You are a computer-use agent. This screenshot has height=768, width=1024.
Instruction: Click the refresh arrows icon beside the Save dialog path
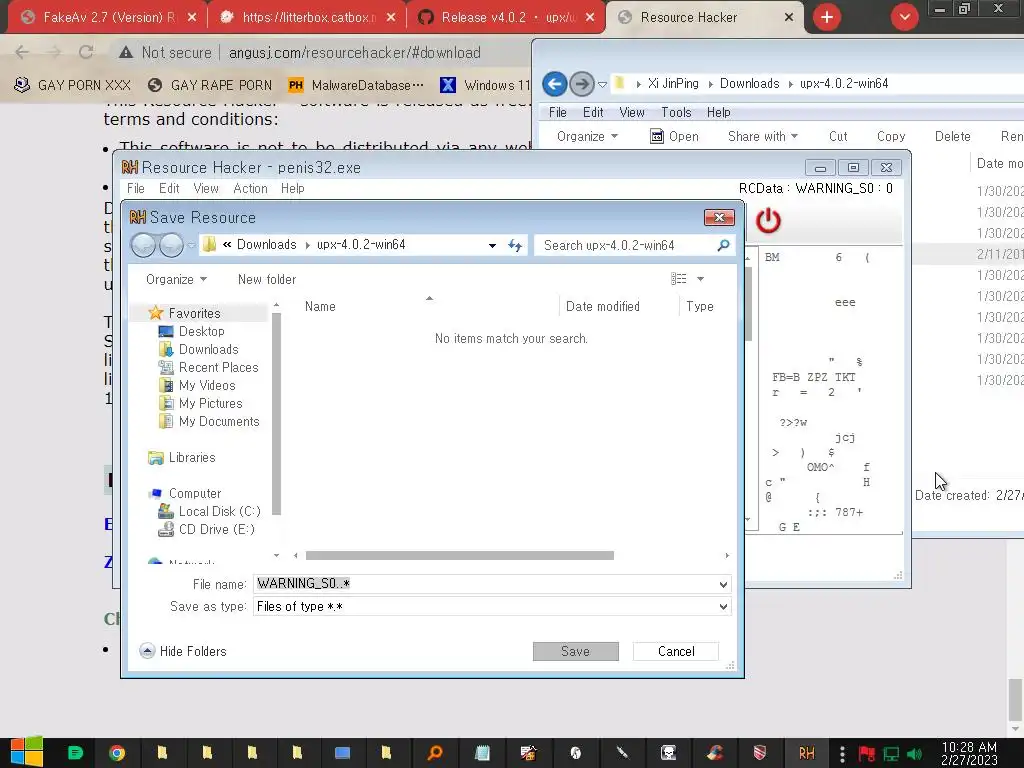[x=515, y=246]
